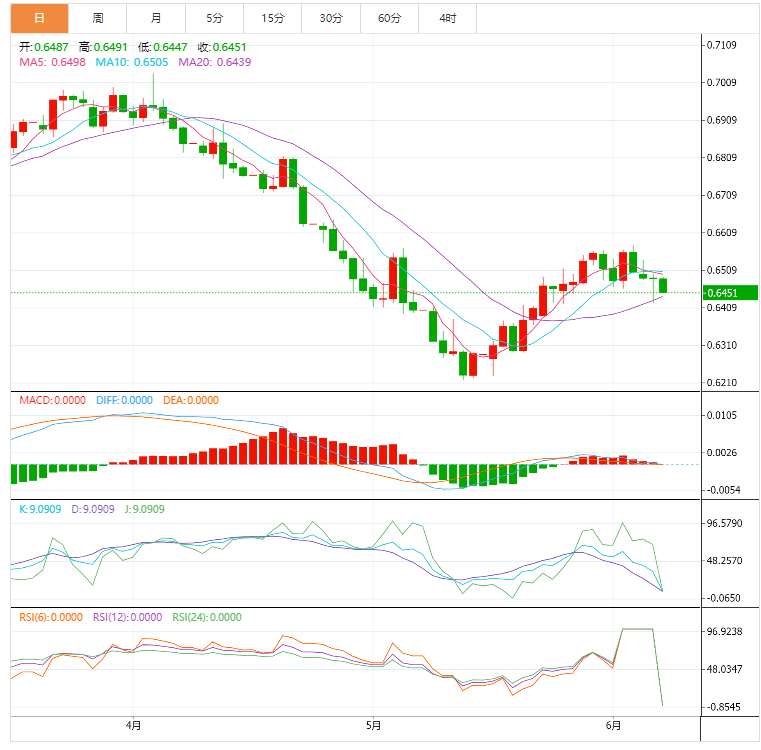This screenshot has width=761, height=750.
Task: Click the 0.6210 price axis value
Action: tap(721, 383)
